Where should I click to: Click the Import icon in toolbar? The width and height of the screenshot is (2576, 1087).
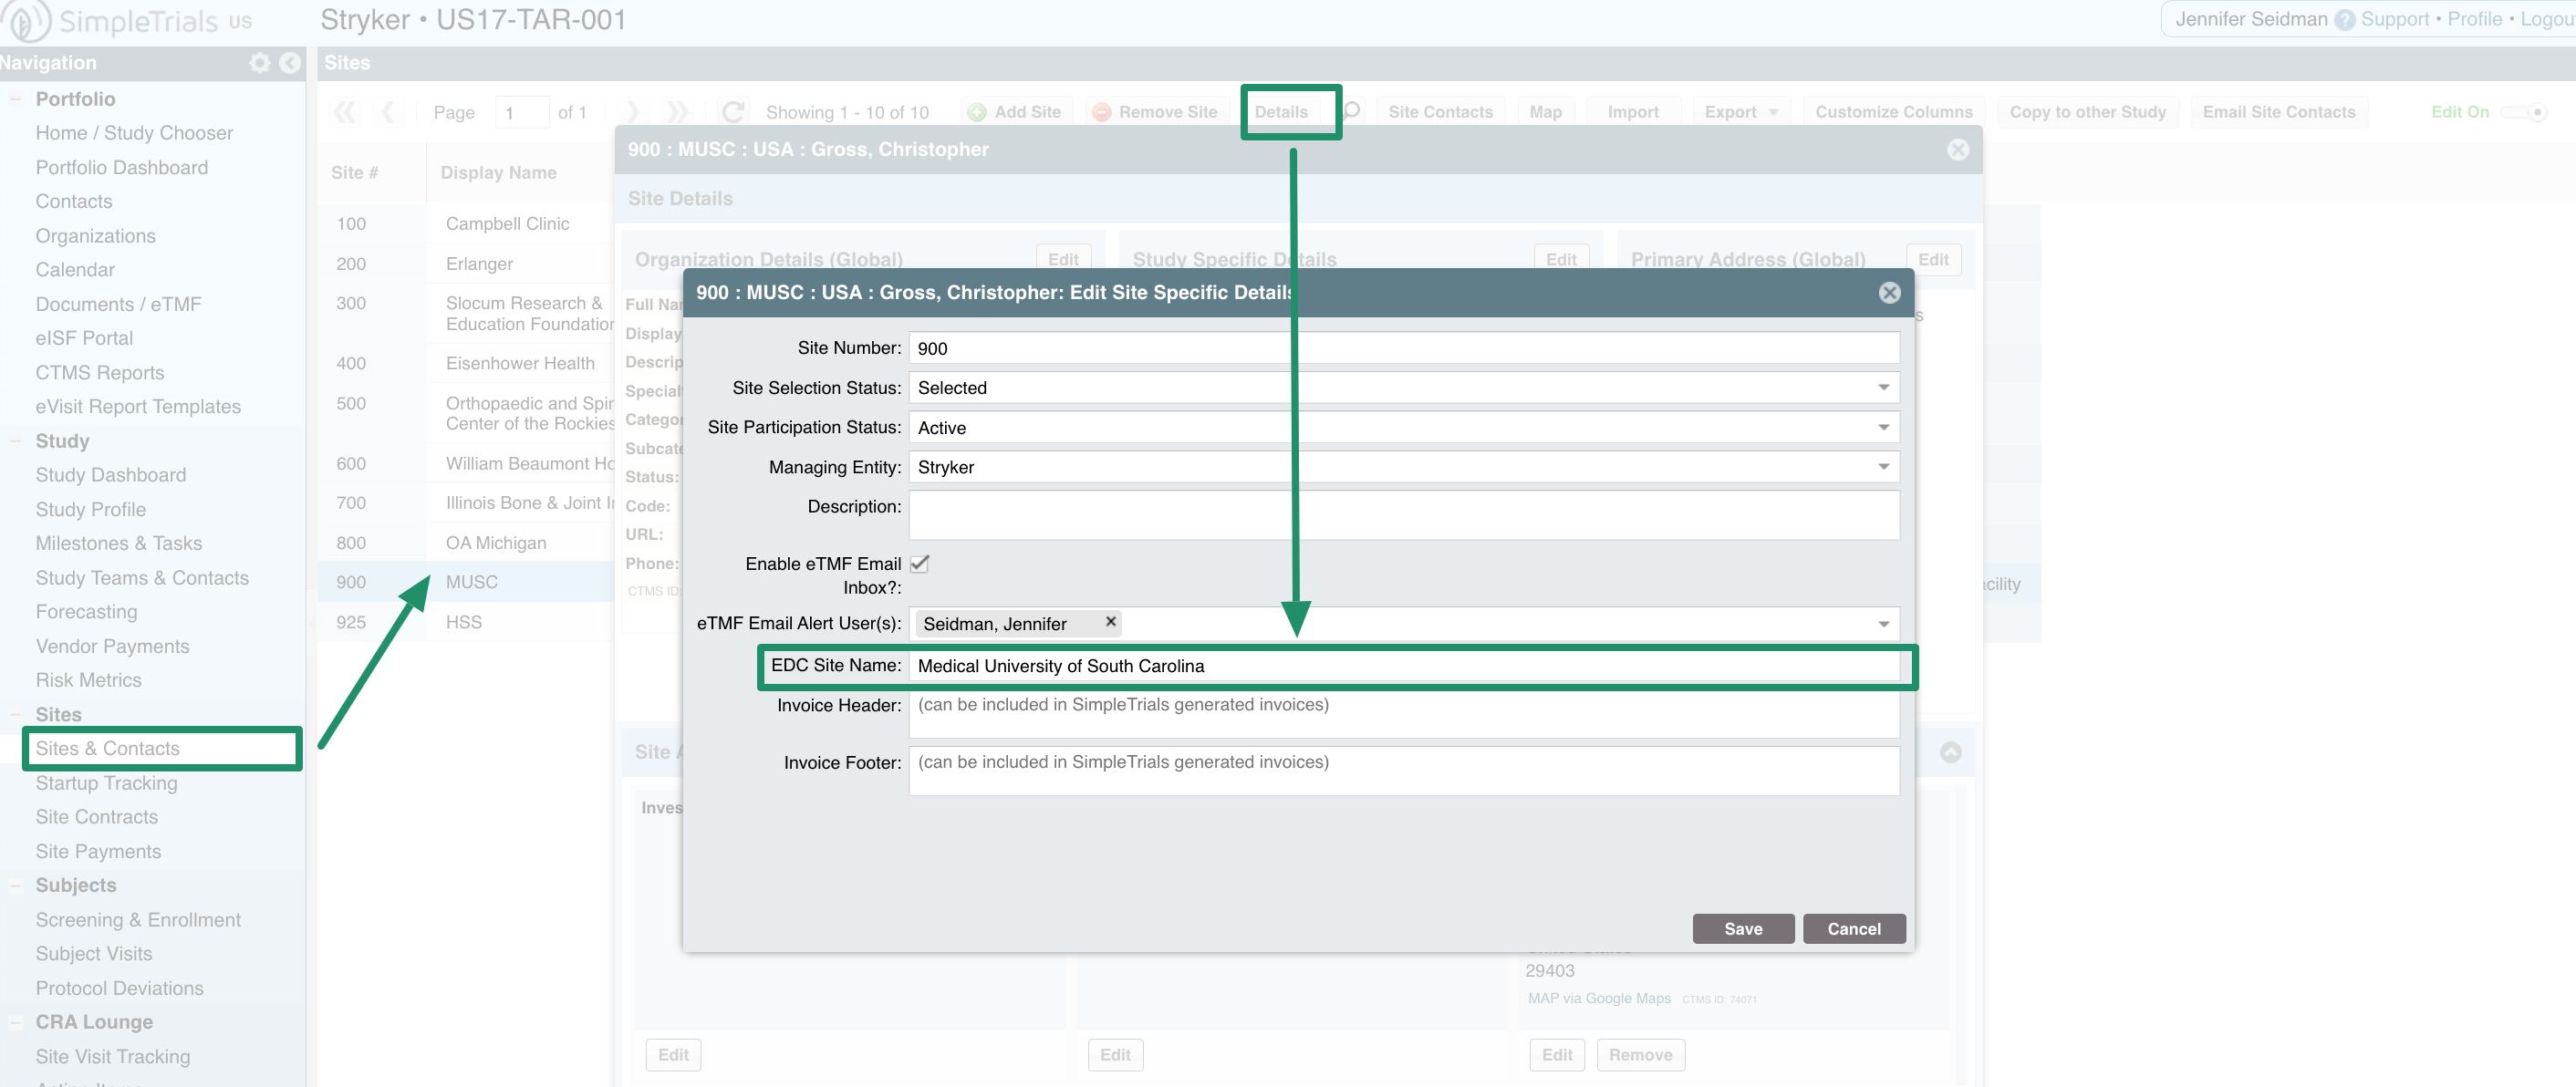point(1631,111)
